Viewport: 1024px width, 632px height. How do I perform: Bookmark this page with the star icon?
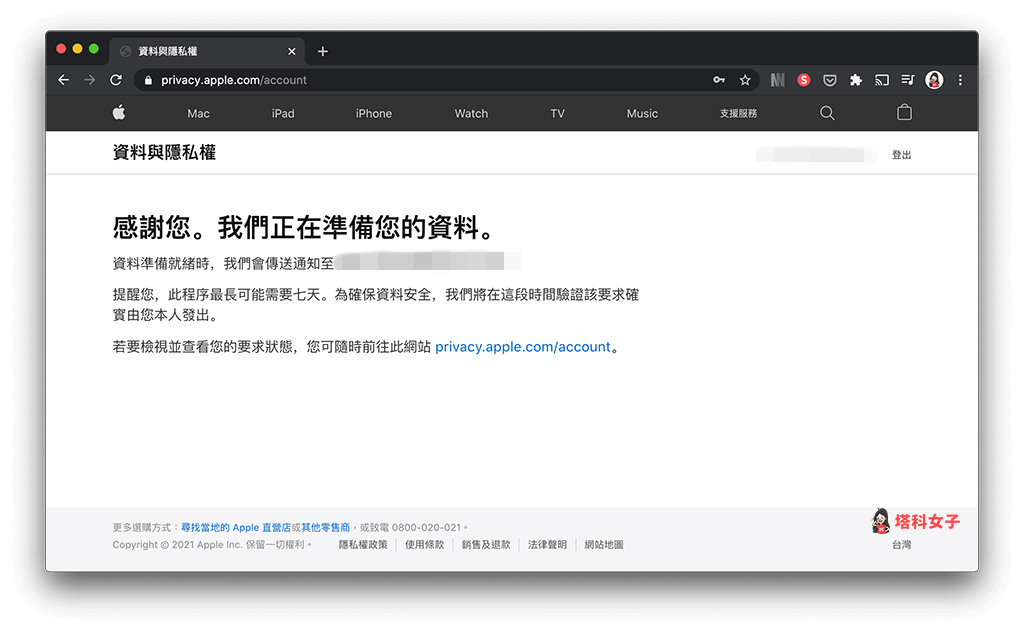pos(744,80)
